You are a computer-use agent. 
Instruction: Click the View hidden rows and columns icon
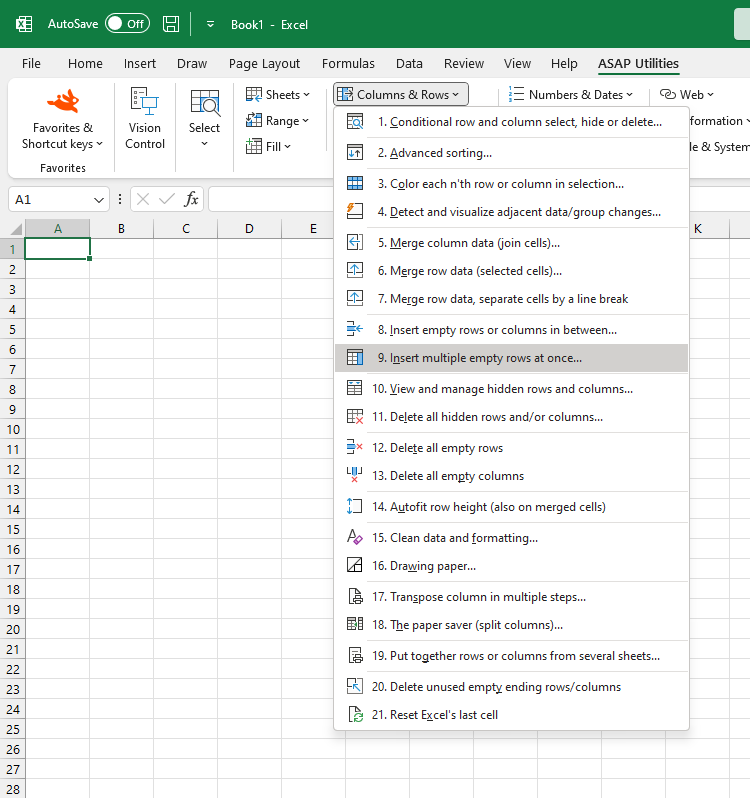355,388
